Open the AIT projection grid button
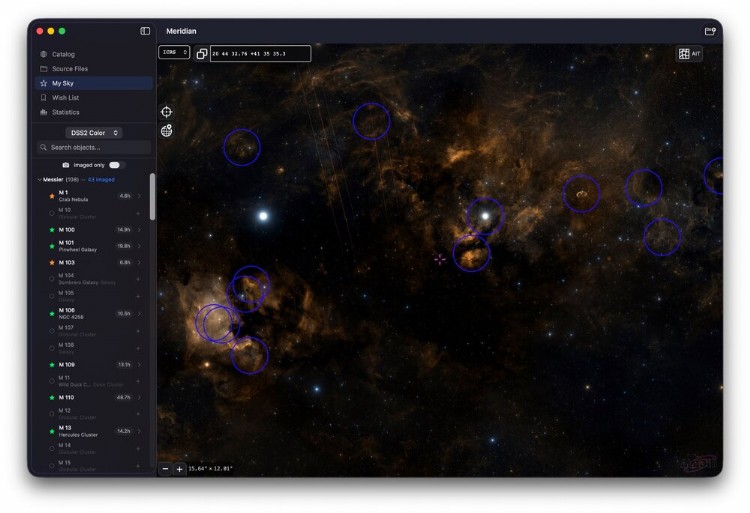750x513 pixels. tap(689, 54)
